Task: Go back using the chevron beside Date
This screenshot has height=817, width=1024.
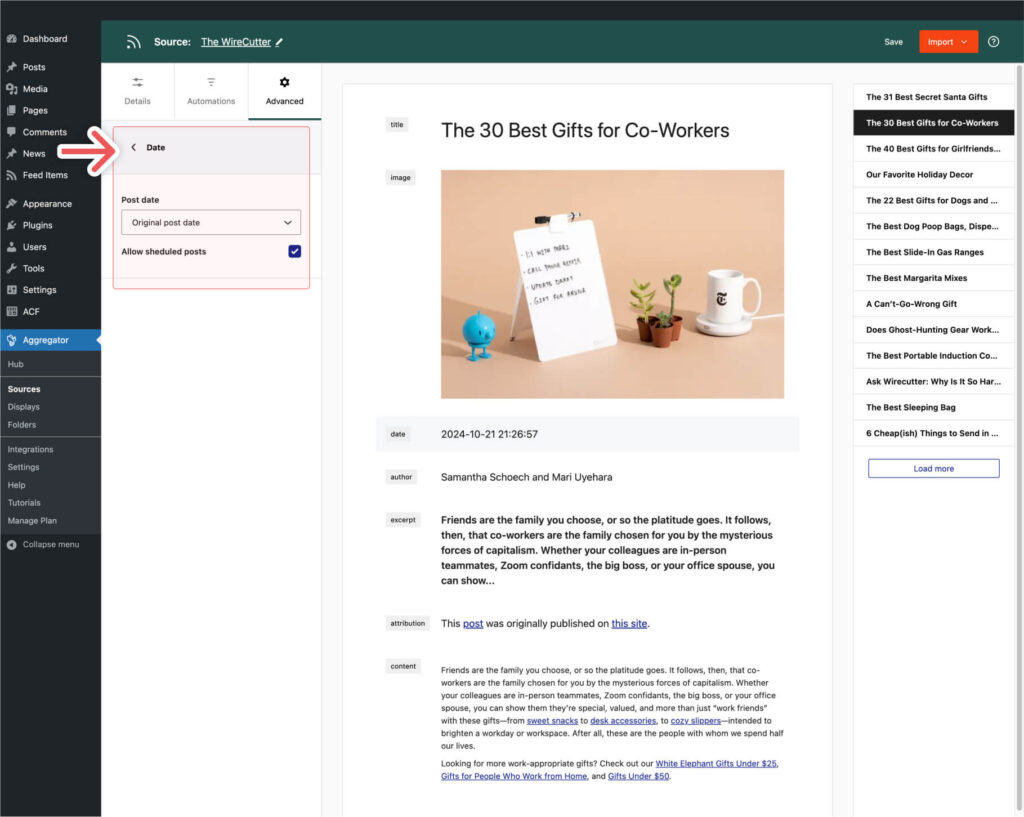Action: tap(134, 148)
